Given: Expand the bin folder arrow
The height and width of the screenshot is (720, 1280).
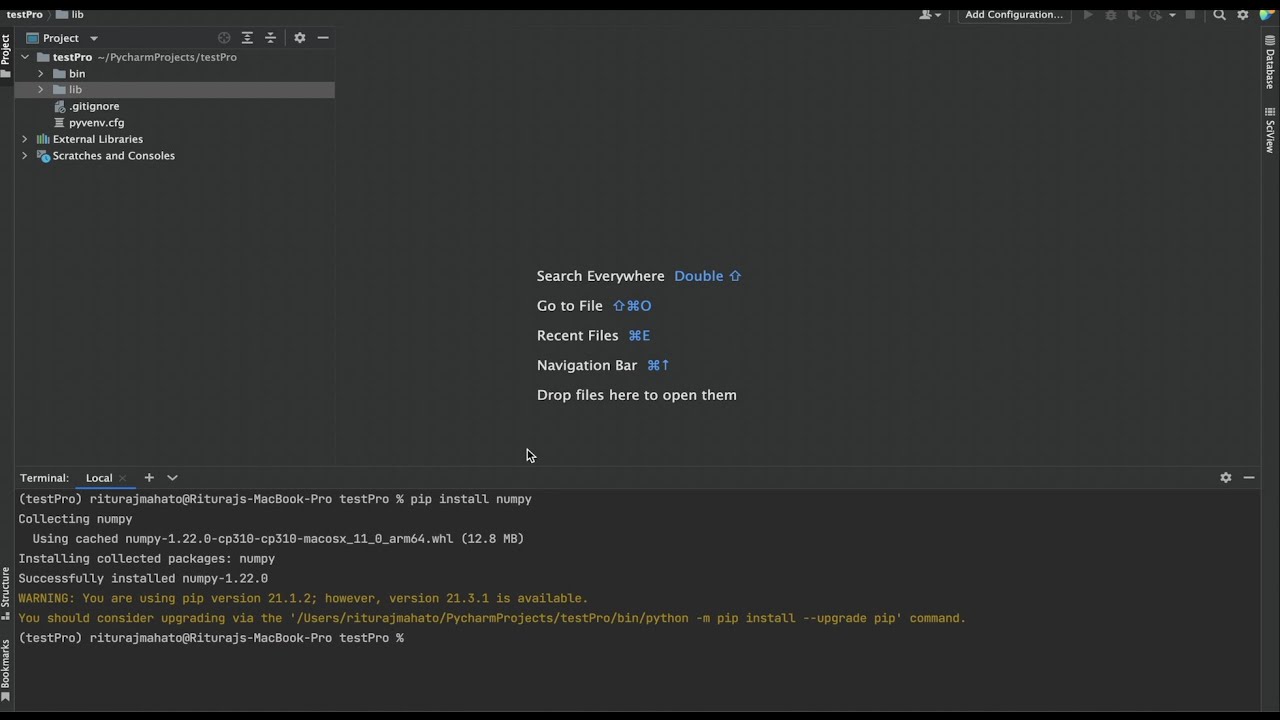Looking at the screenshot, I should point(41,74).
